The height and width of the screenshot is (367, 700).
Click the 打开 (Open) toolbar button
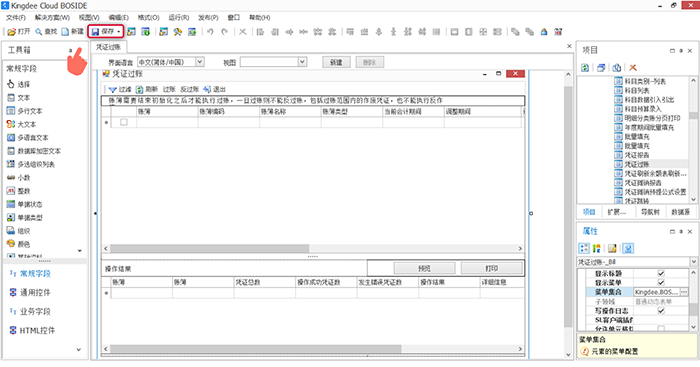pyautogui.click(x=19, y=32)
